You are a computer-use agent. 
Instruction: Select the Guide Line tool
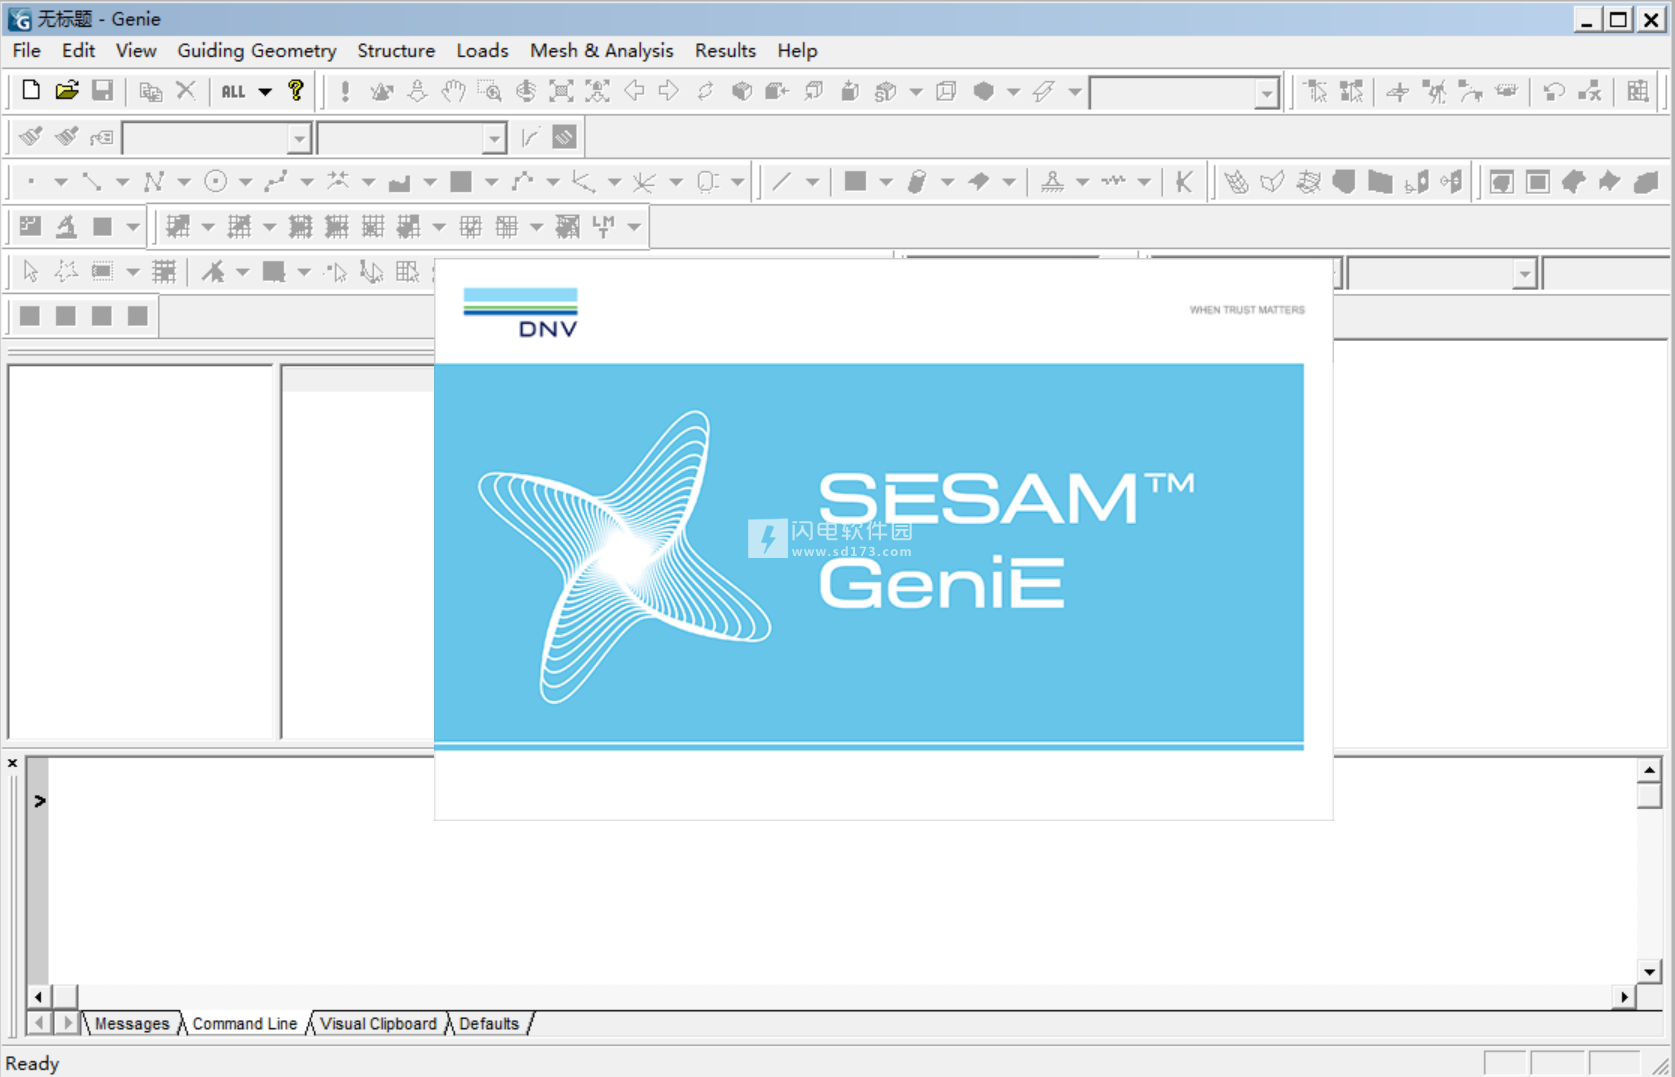click(92, 181)
